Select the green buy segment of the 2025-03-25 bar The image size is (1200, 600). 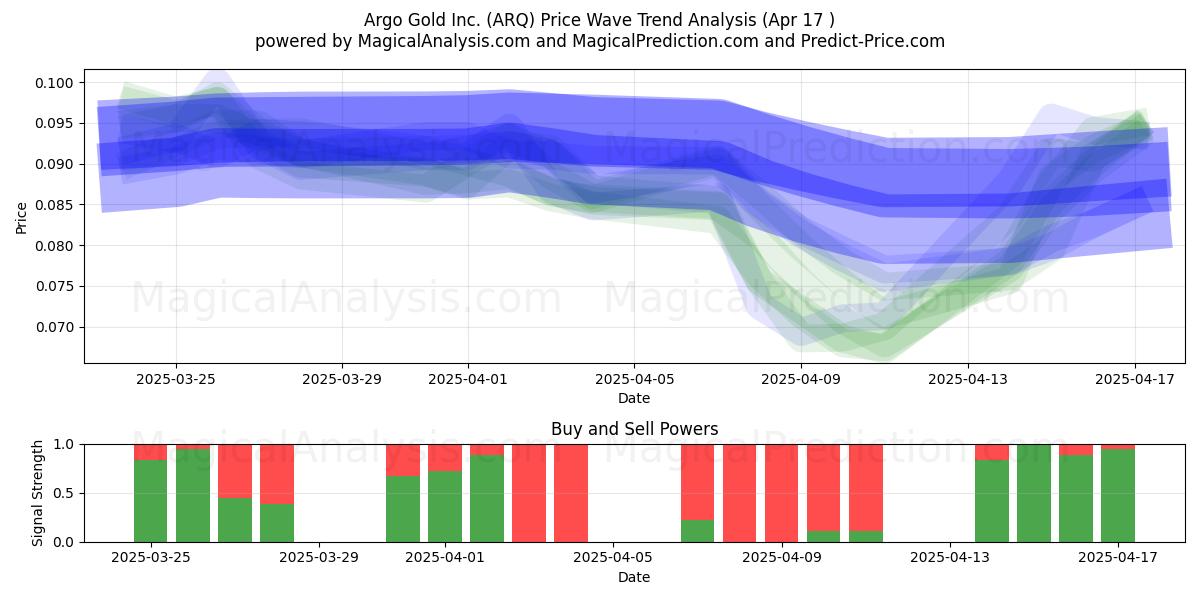coord(150,501)
